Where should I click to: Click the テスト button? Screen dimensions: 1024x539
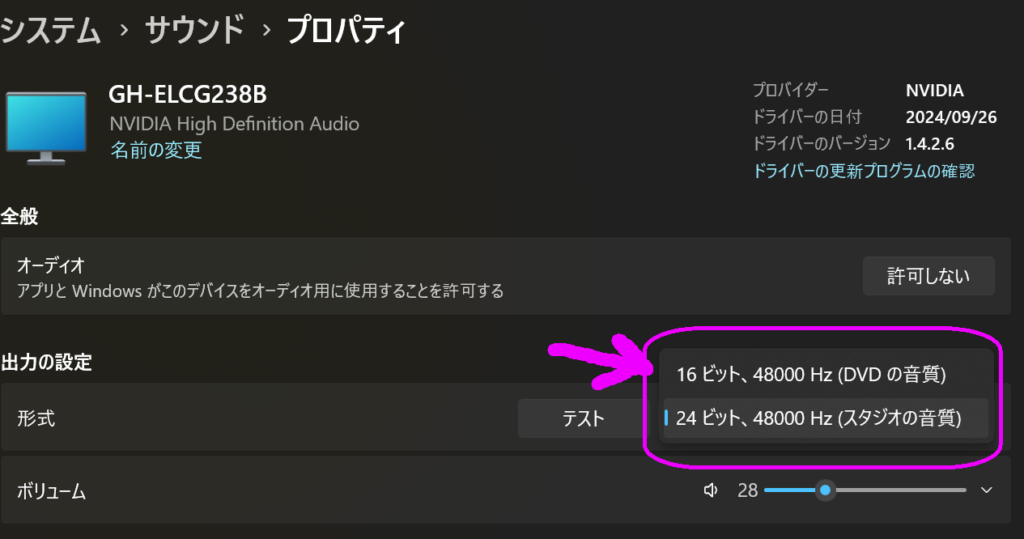pyautogui.click(x=583, y=418)
